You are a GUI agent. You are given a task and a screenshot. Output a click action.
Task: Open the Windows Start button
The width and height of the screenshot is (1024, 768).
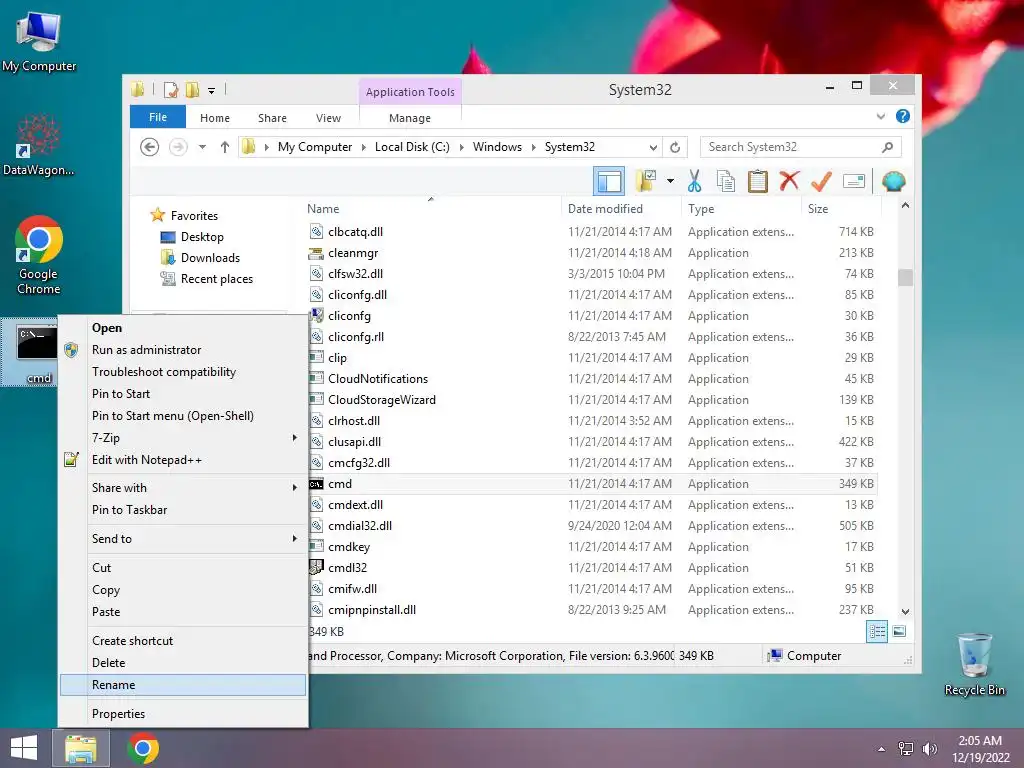click(x=24, y=748)
